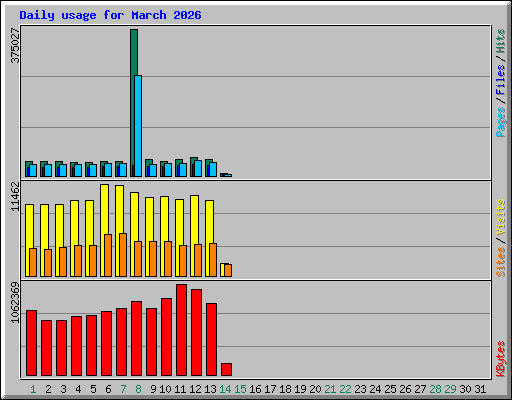The width and height of the screenshot is (512, 400).
Task: Click the 375027 axis value
Action: tap(15, 46)
